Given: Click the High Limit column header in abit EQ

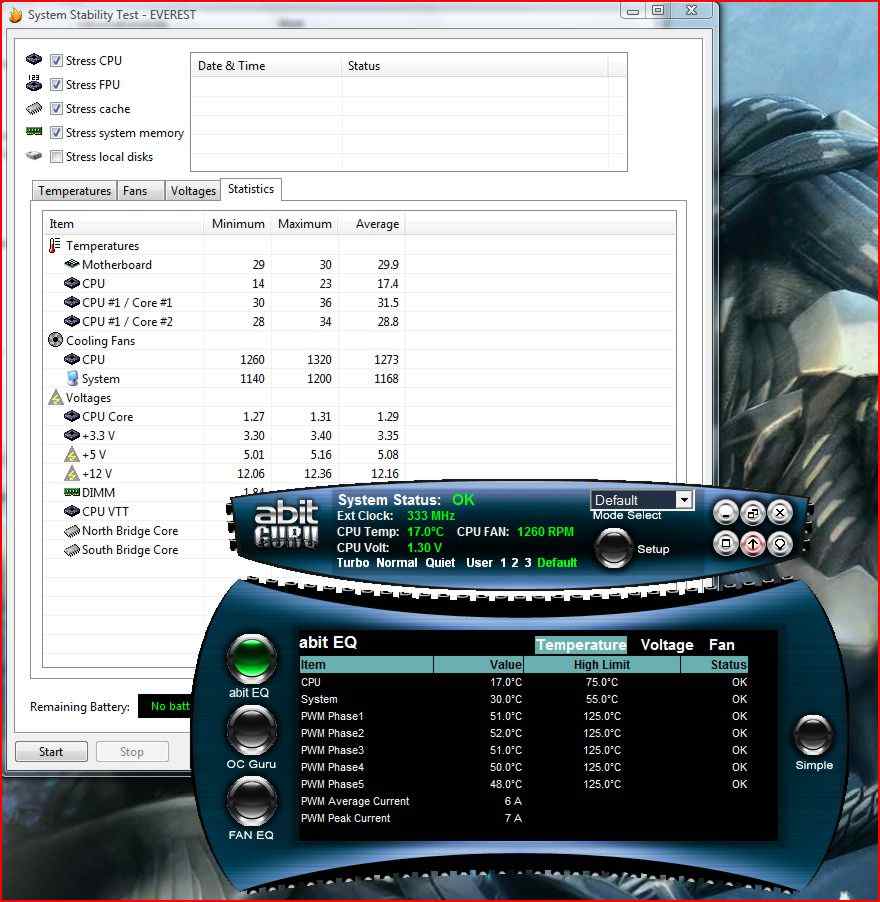Looking at the screenshot, I should [602, 664].
